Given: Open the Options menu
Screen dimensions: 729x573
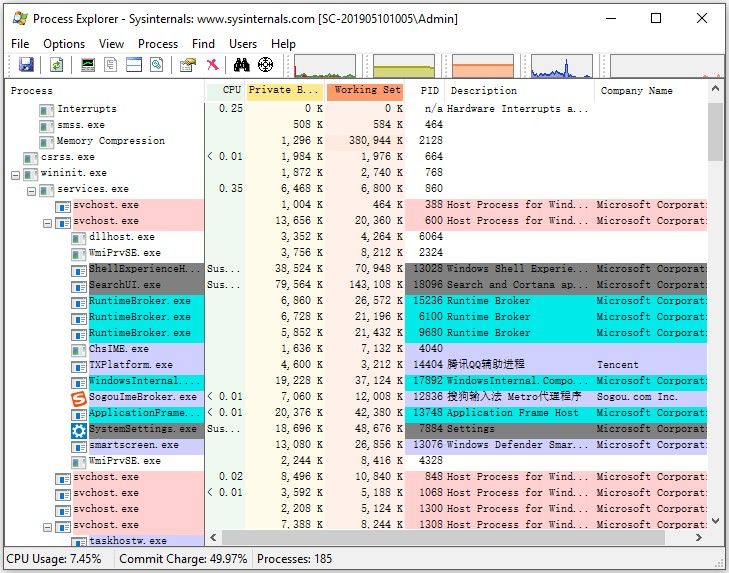Looking at the screenshot, I should tap(64, 44).
